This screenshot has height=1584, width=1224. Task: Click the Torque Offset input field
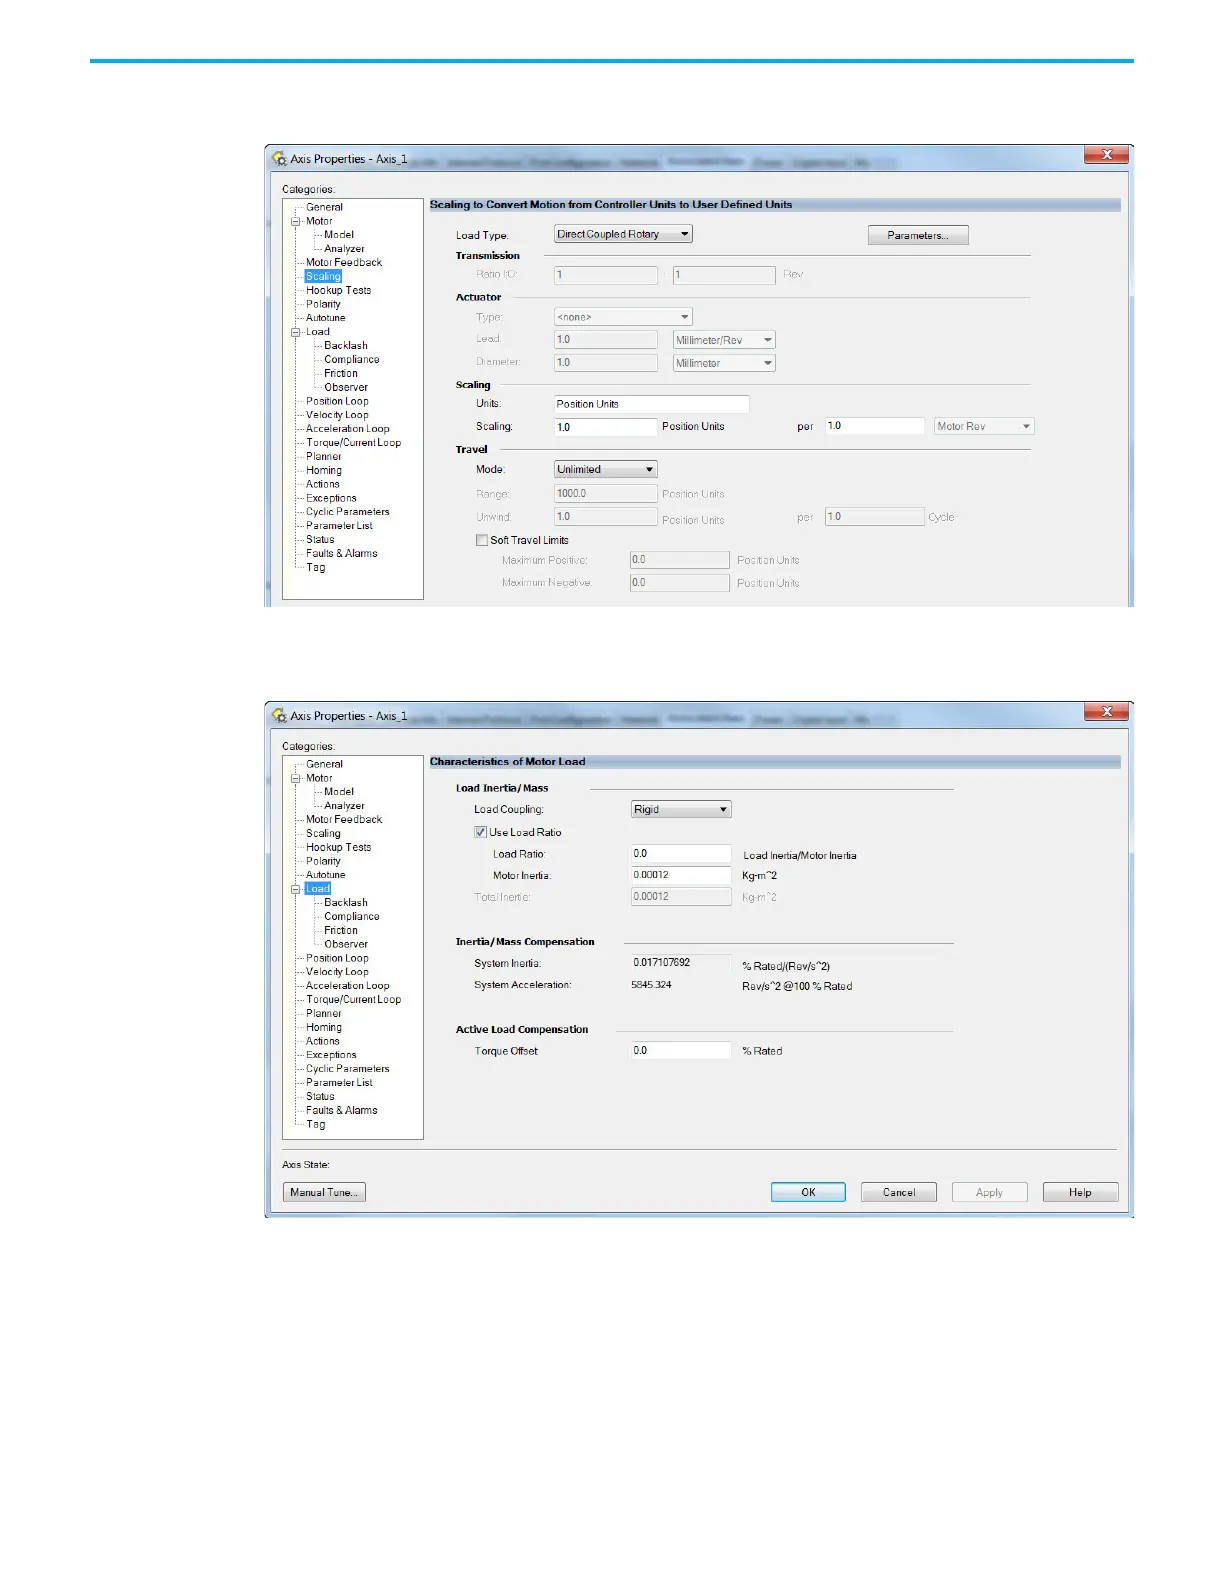pos(681,1050)
